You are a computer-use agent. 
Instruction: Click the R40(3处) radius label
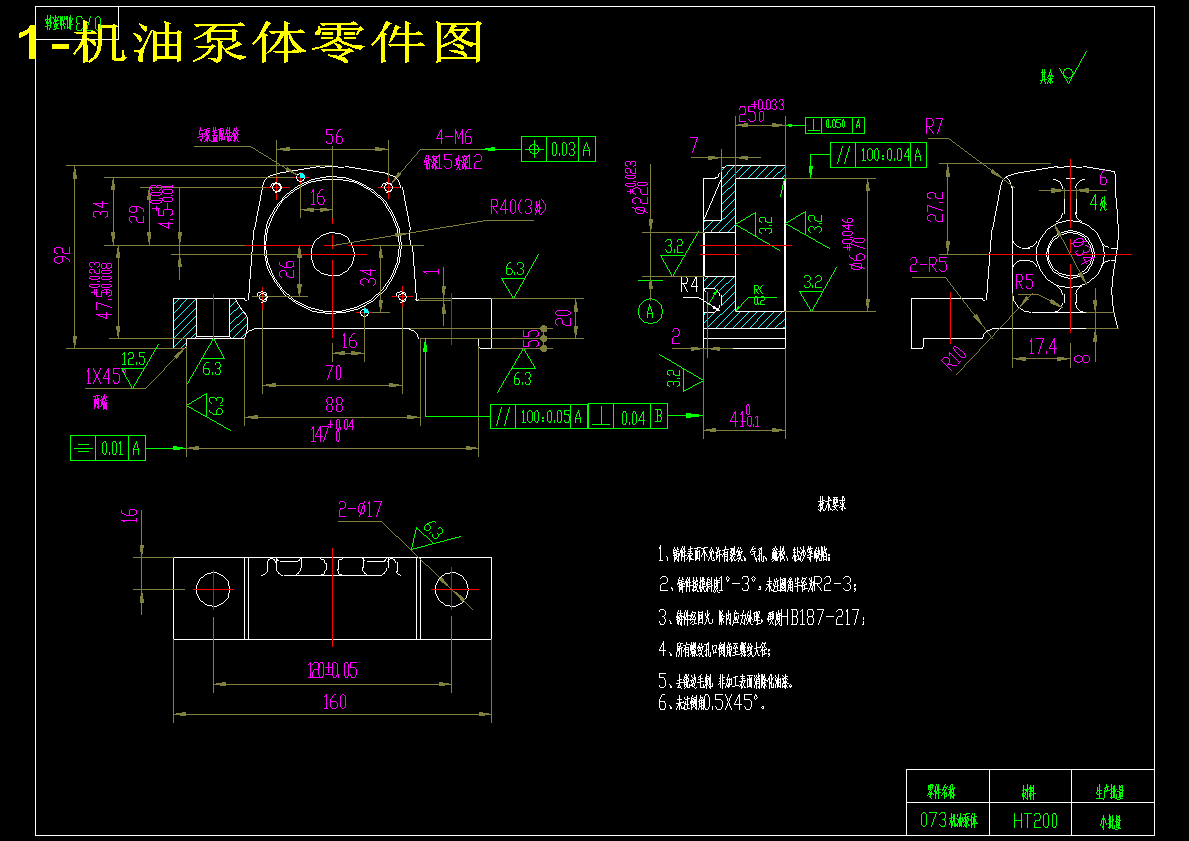(x=518, y=207)
